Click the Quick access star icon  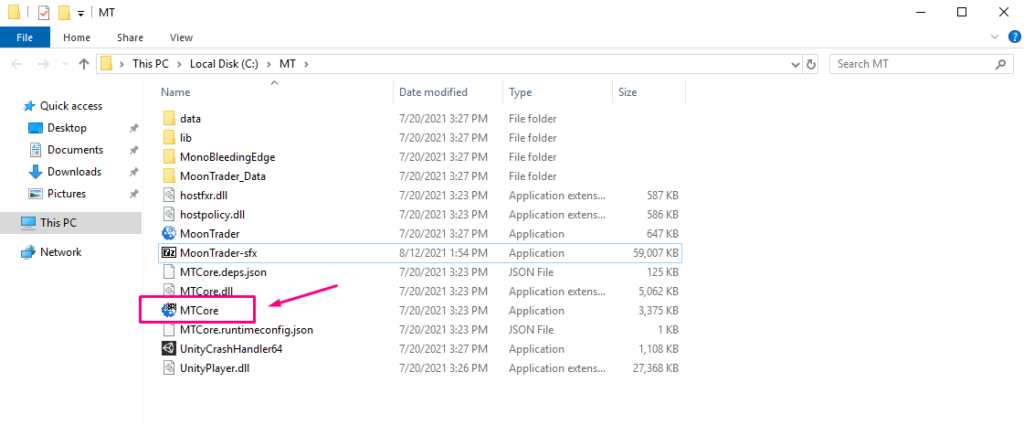click(x=29, y=106)
